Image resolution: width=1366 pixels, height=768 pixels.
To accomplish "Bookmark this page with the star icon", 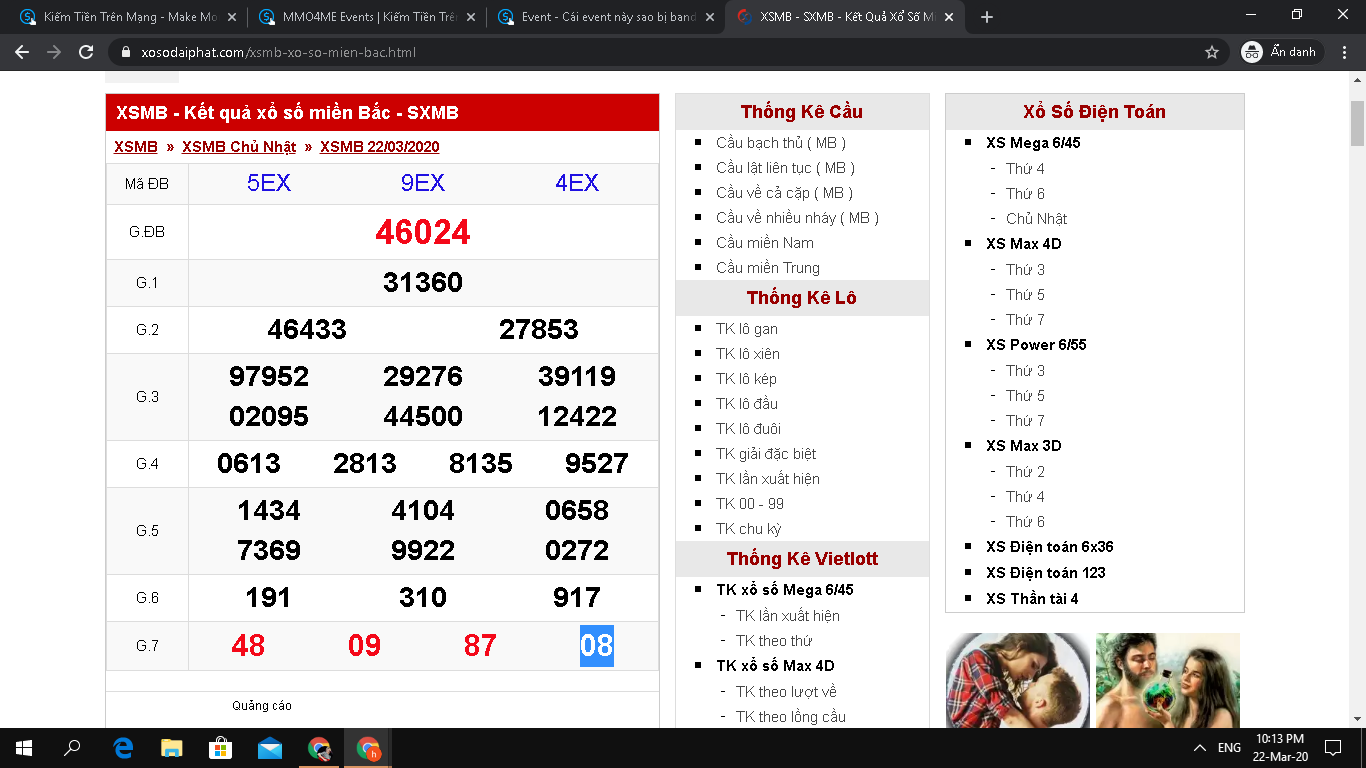I will coord(1212,52).
